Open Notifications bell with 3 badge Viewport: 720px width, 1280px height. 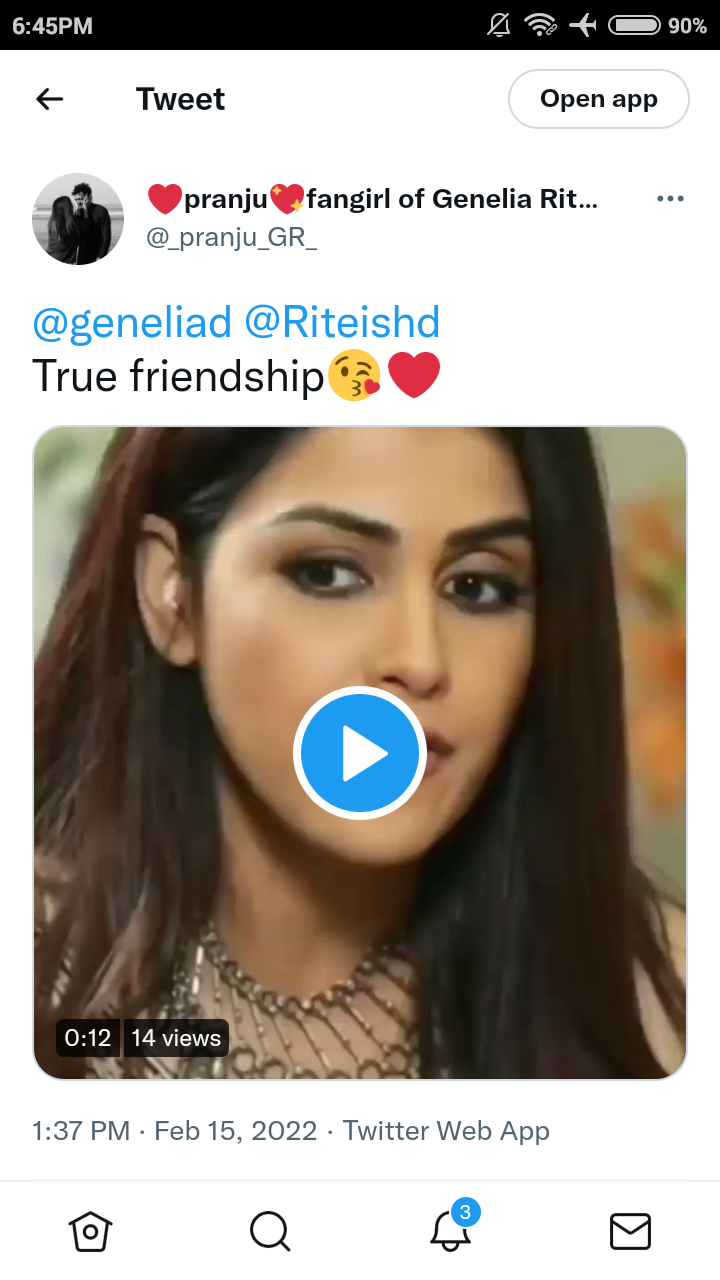coord(452,1227)
